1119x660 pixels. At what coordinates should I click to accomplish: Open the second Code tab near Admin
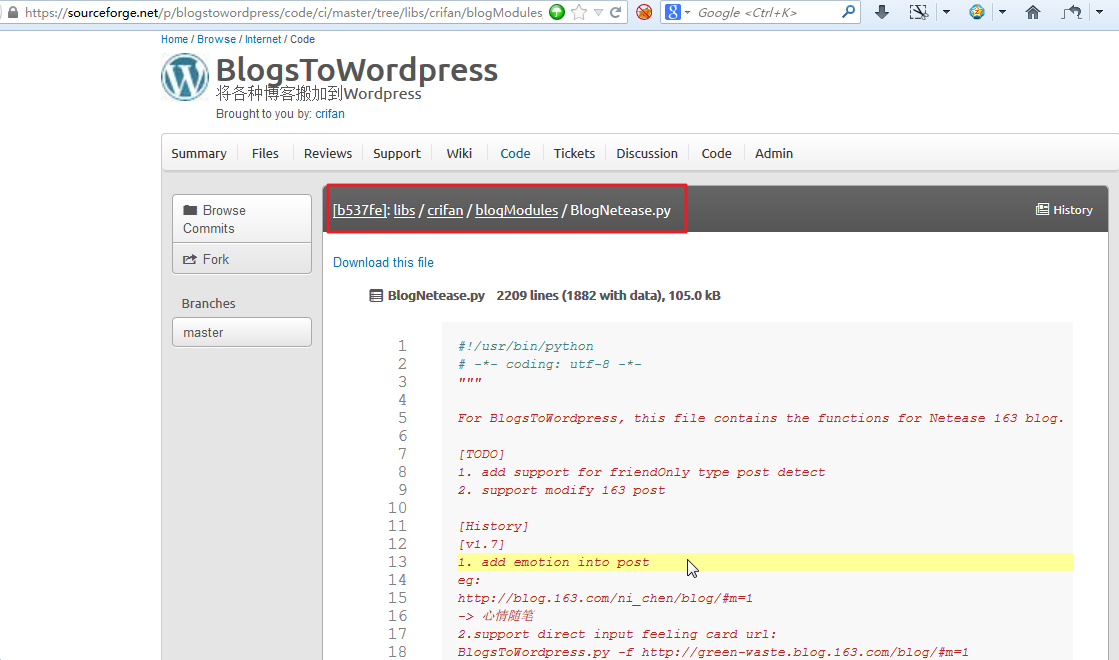[717, 153]
